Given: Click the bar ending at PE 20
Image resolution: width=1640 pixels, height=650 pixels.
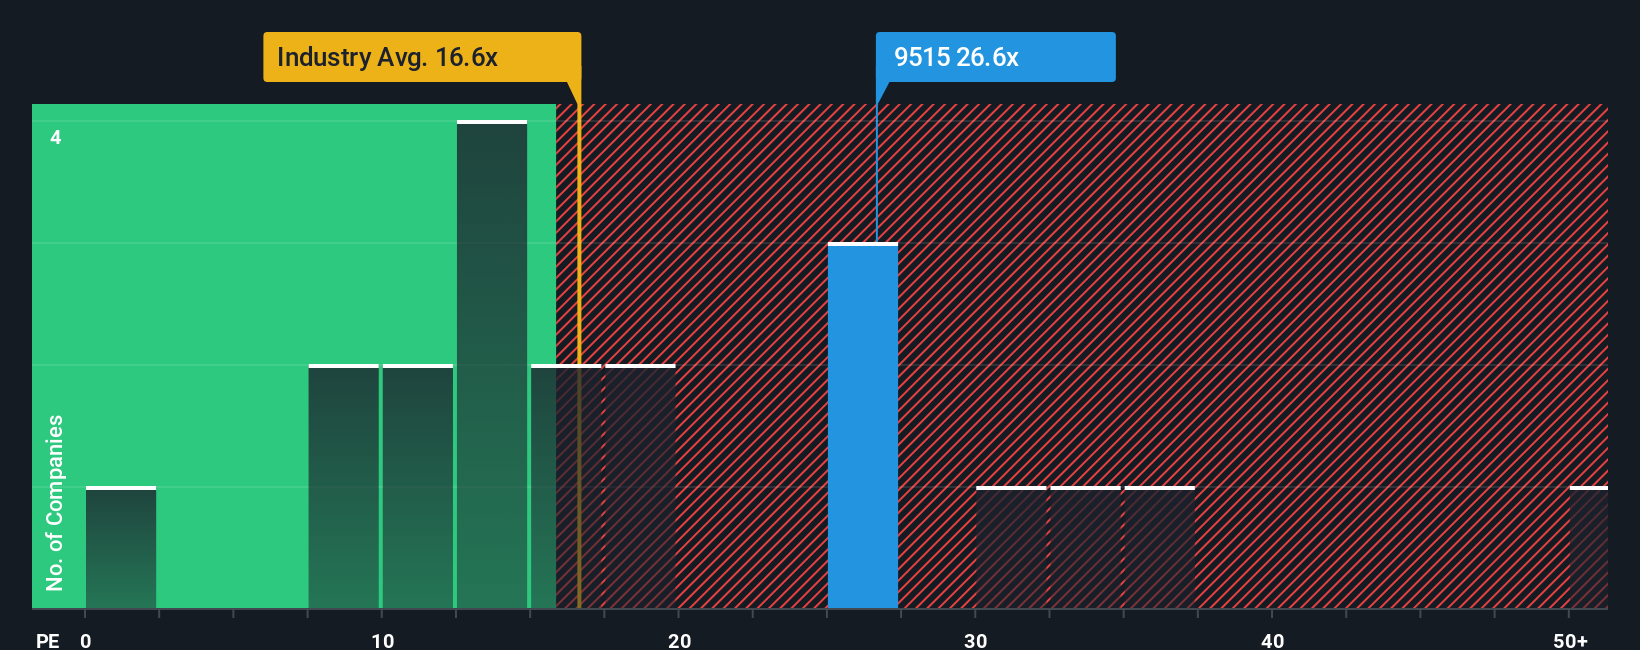Looking at the screenshot, I should click(640, 486).
